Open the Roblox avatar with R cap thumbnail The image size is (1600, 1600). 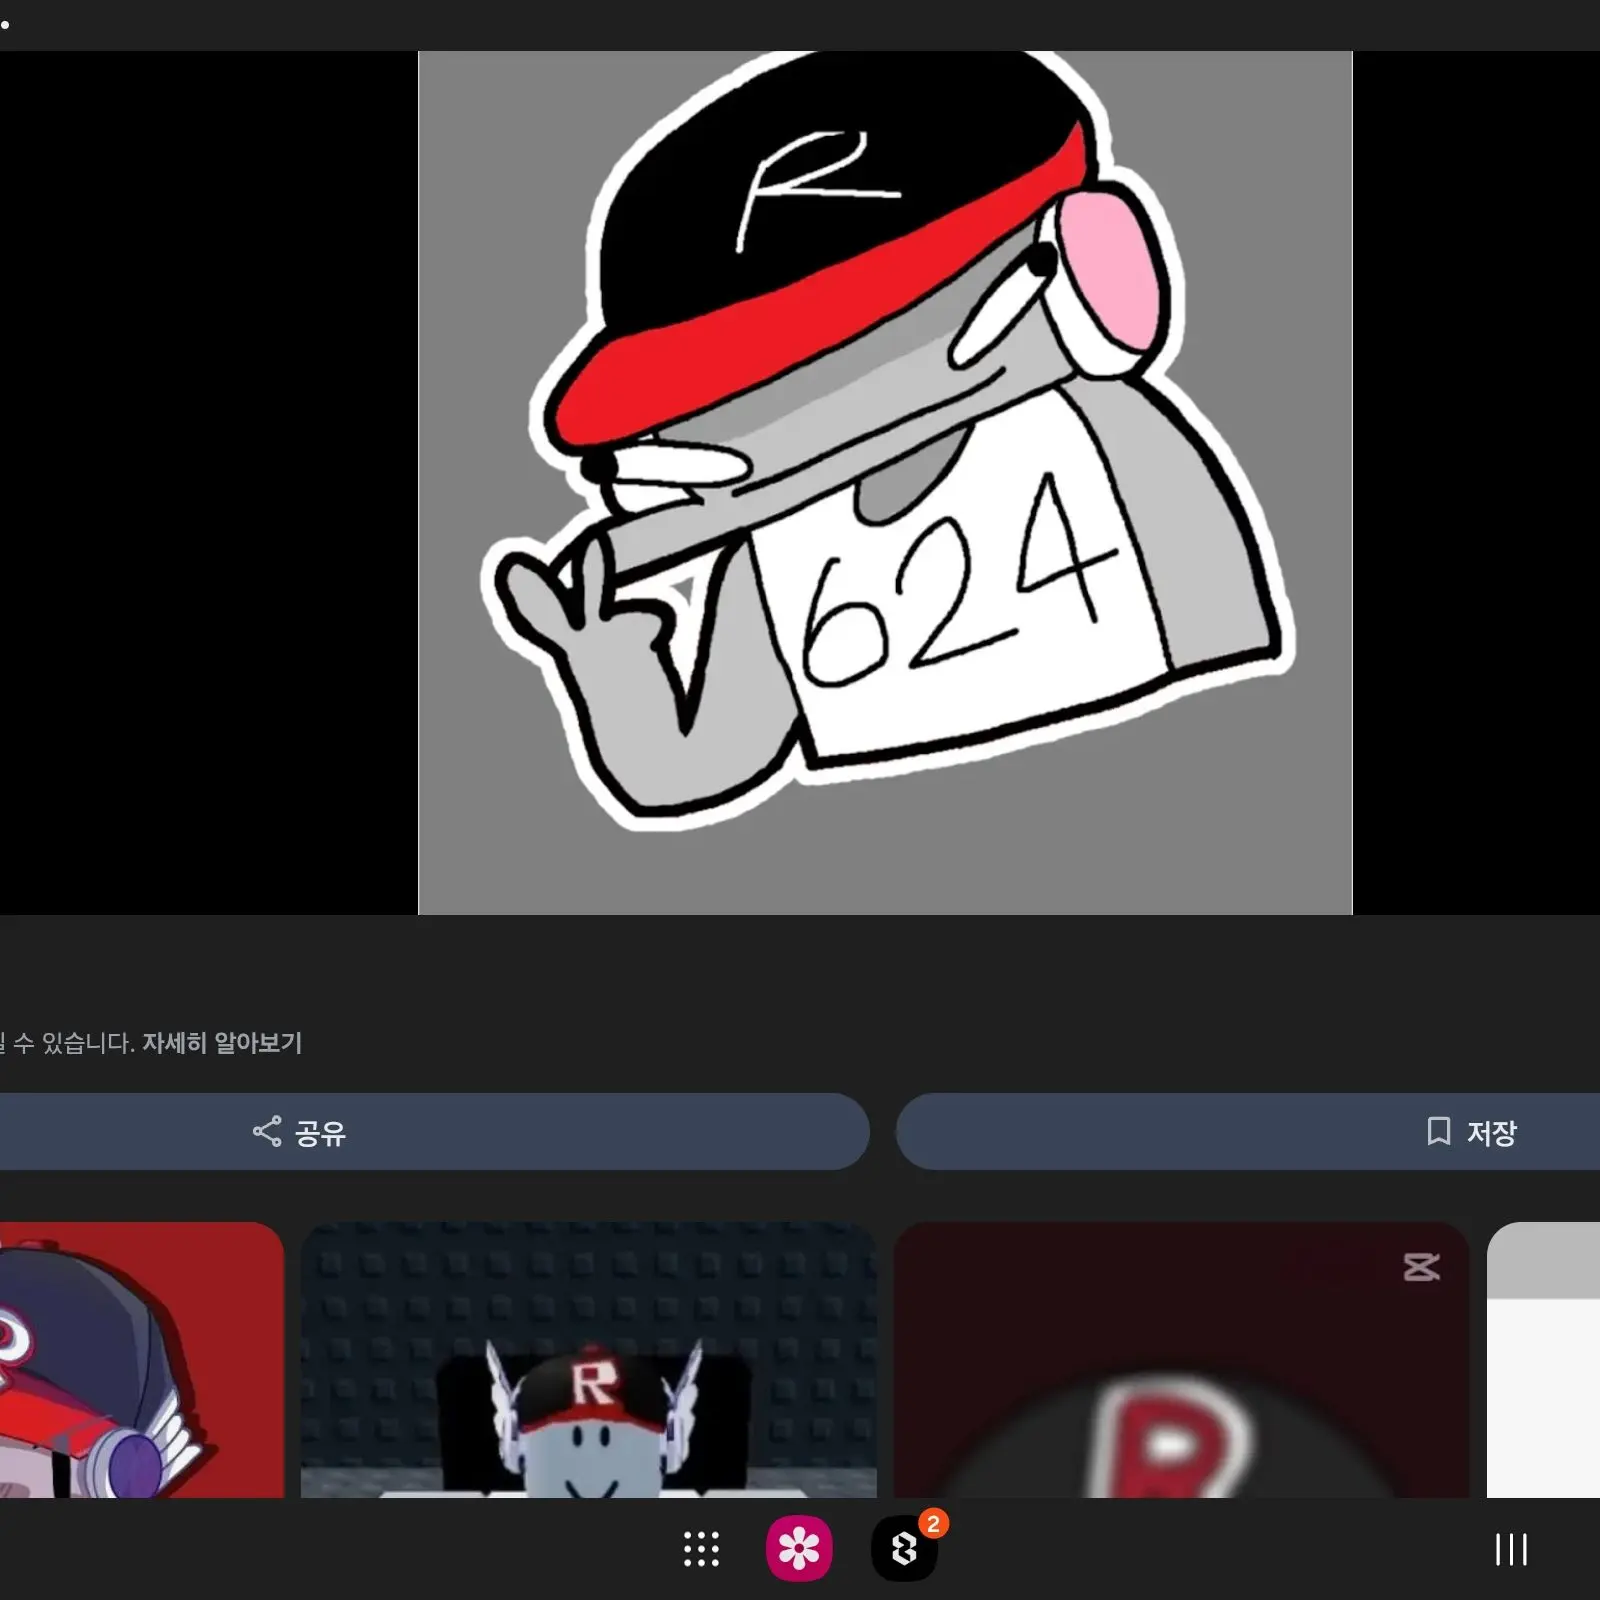point(588,1360)
